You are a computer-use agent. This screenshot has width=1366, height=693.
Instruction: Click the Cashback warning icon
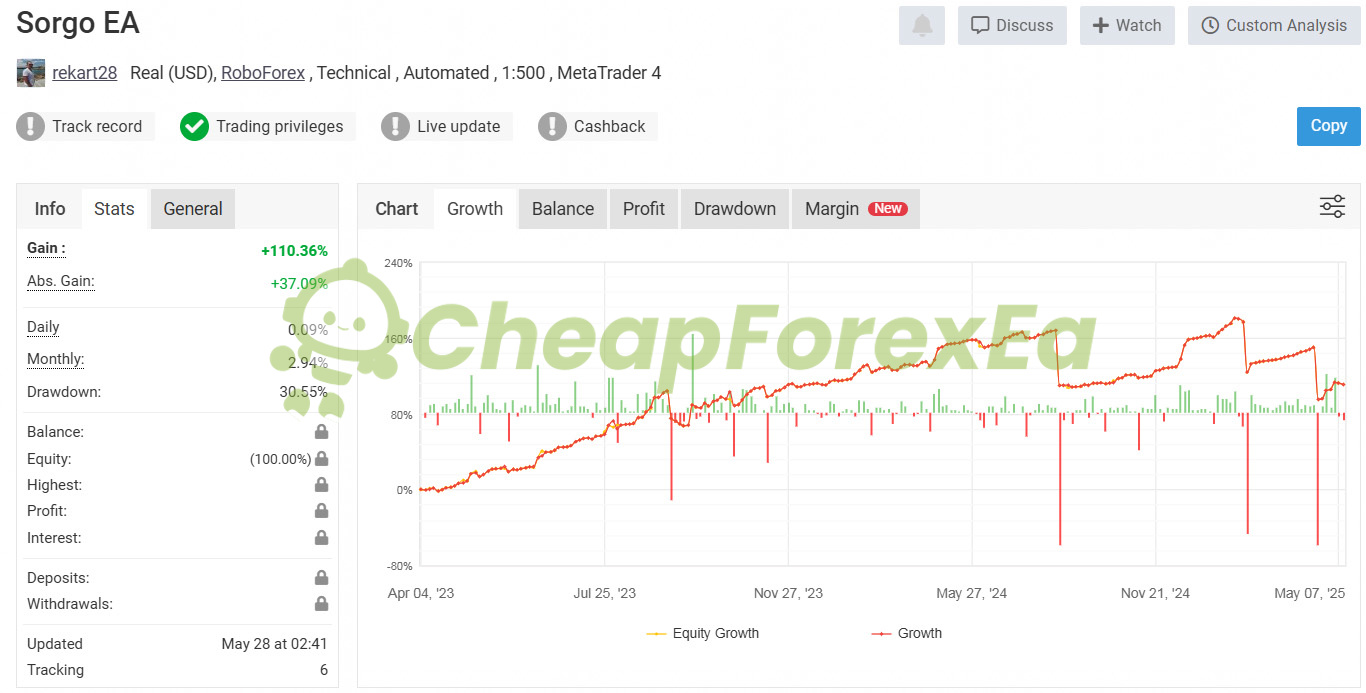tap(552, 126)
